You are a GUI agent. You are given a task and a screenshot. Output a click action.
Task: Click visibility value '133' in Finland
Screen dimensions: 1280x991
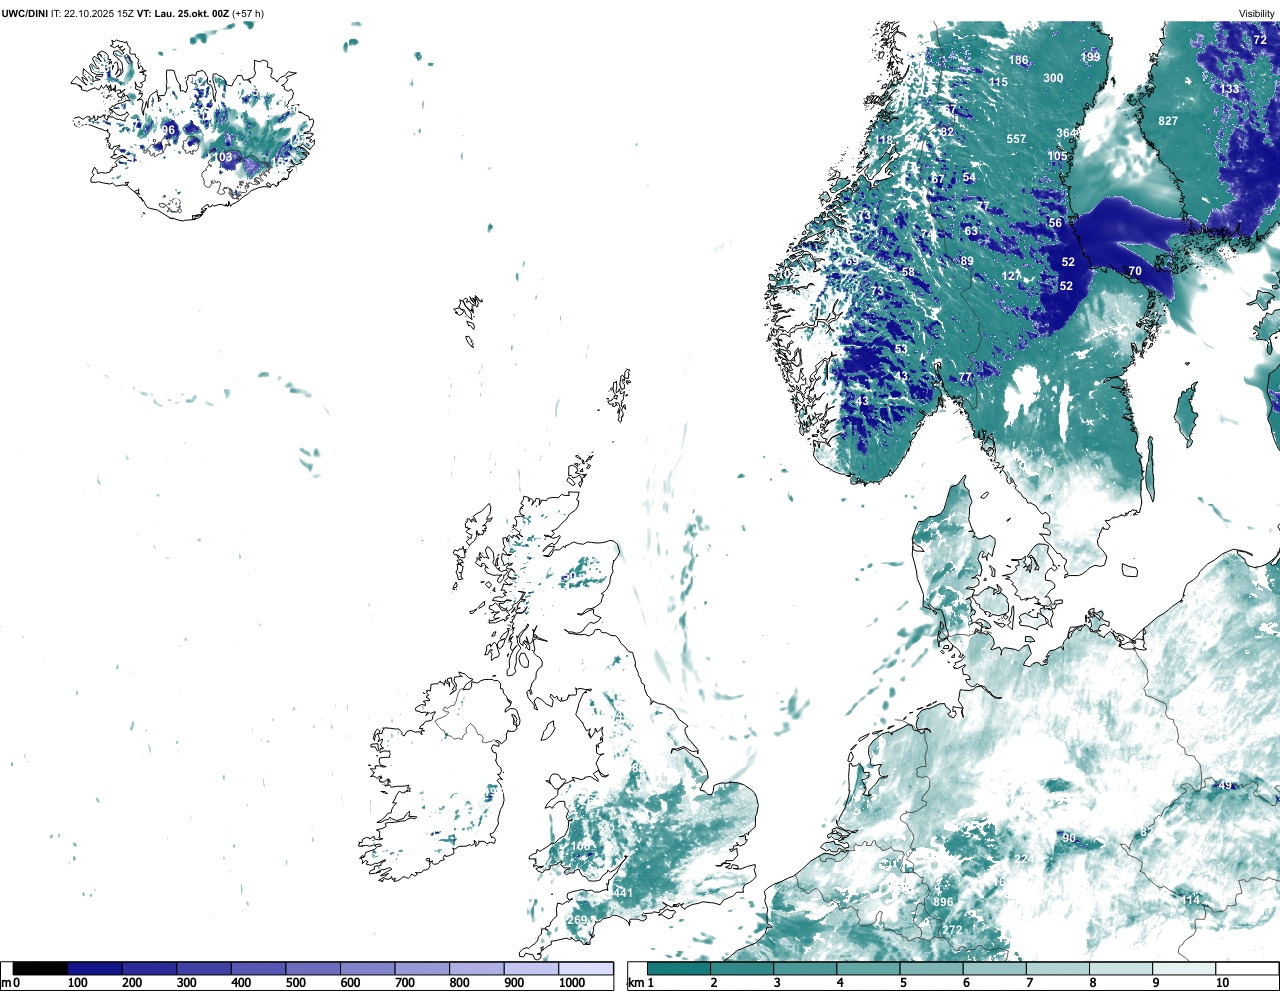[x=1229, y=89]
